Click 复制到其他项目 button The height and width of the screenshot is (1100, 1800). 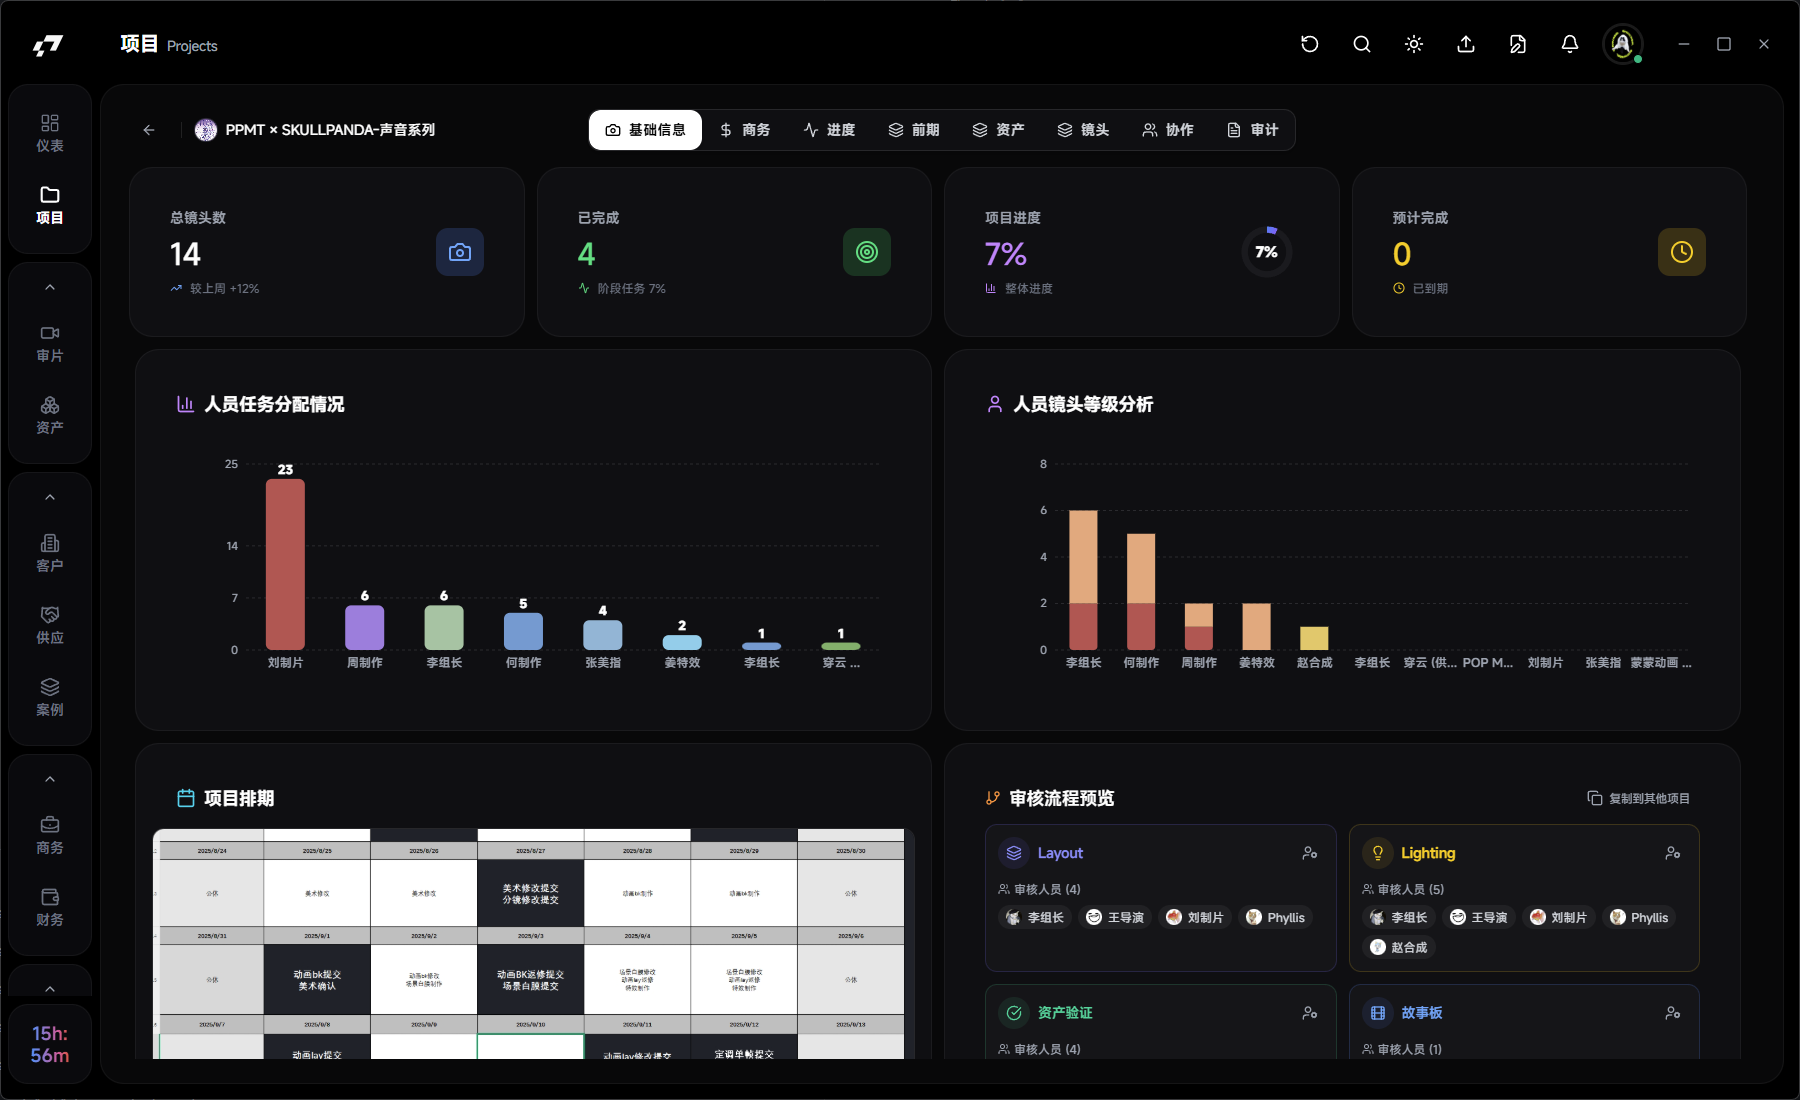(1638, 798)
